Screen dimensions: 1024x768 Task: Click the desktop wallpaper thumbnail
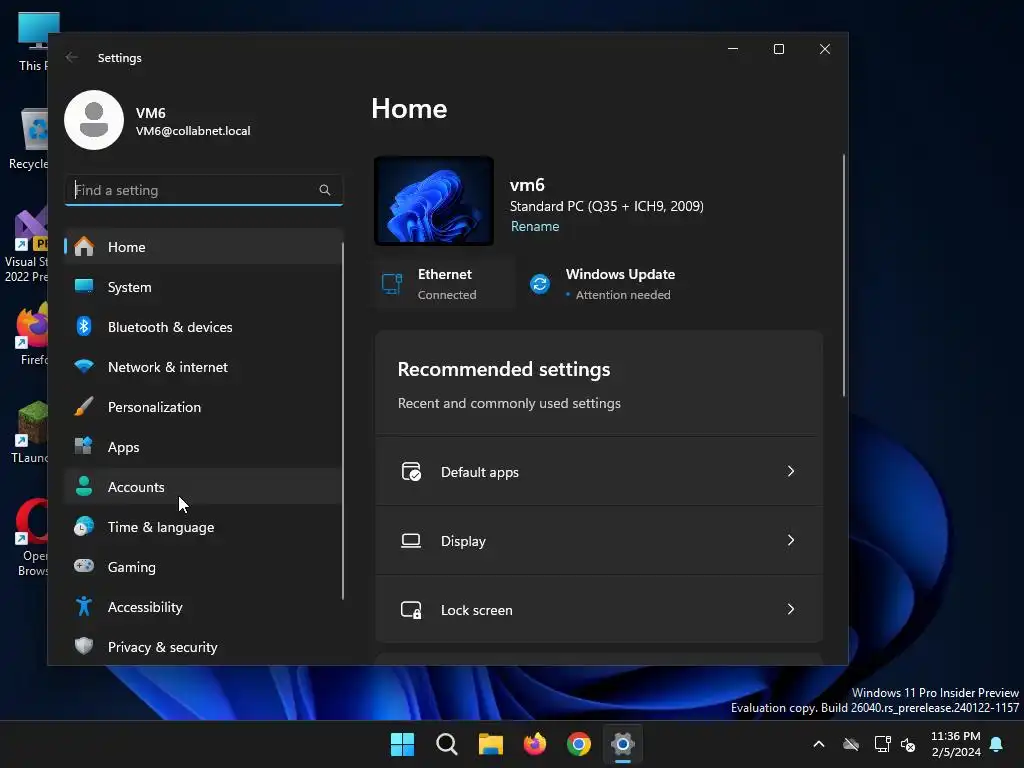click(x=434, y=200)
